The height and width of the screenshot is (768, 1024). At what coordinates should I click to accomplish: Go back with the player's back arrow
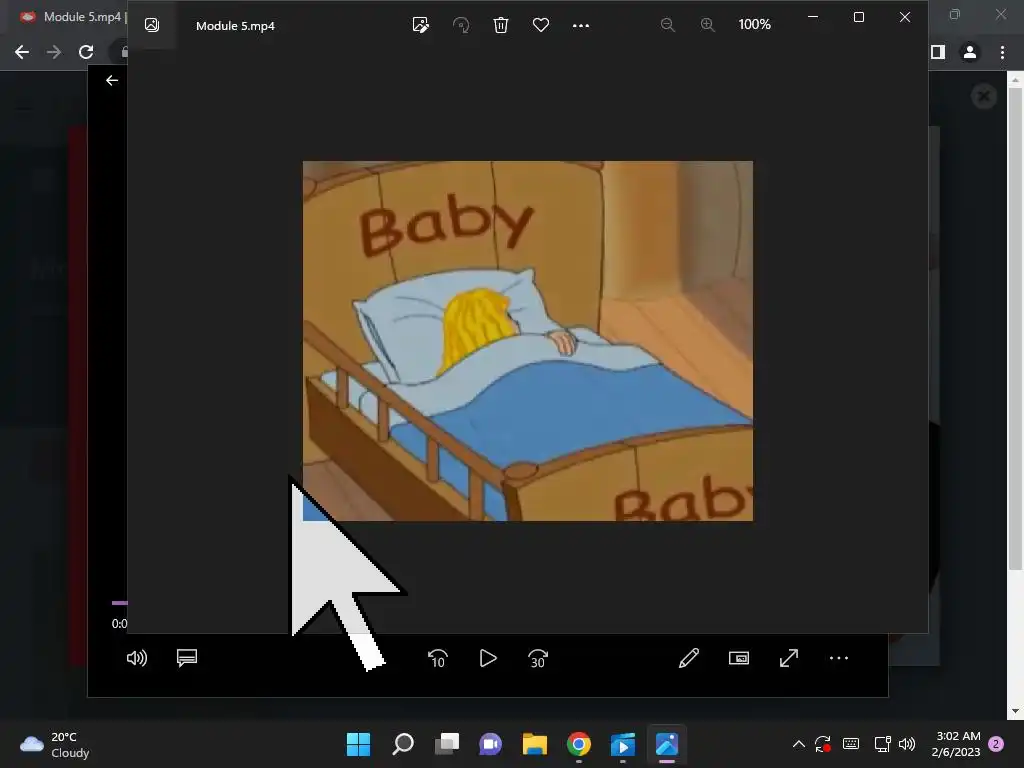pyautogui.click(x=112, y=80)
